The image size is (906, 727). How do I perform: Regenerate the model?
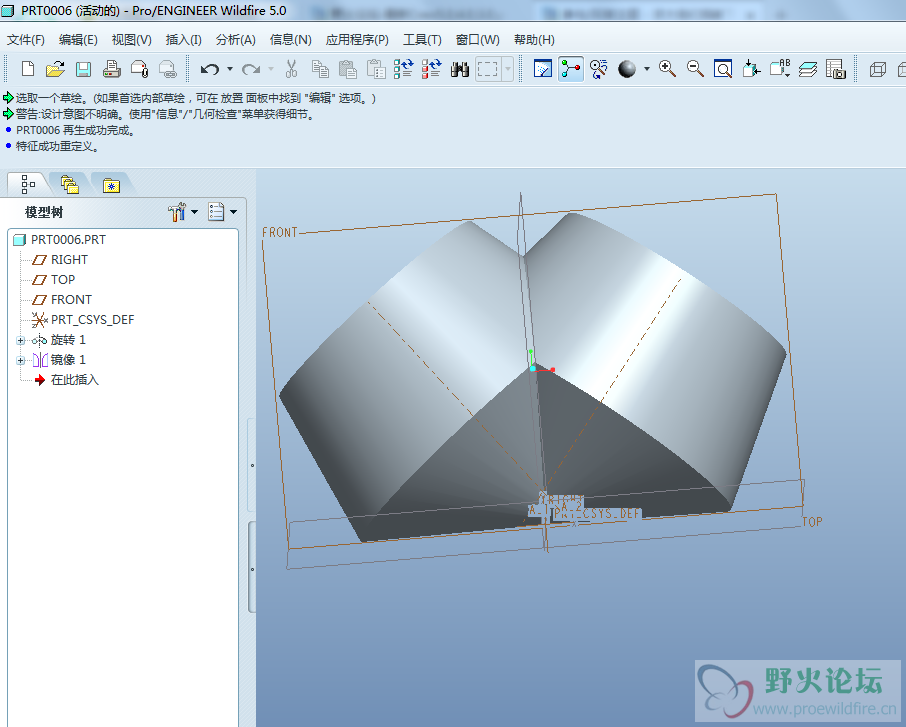click(403, 69)
